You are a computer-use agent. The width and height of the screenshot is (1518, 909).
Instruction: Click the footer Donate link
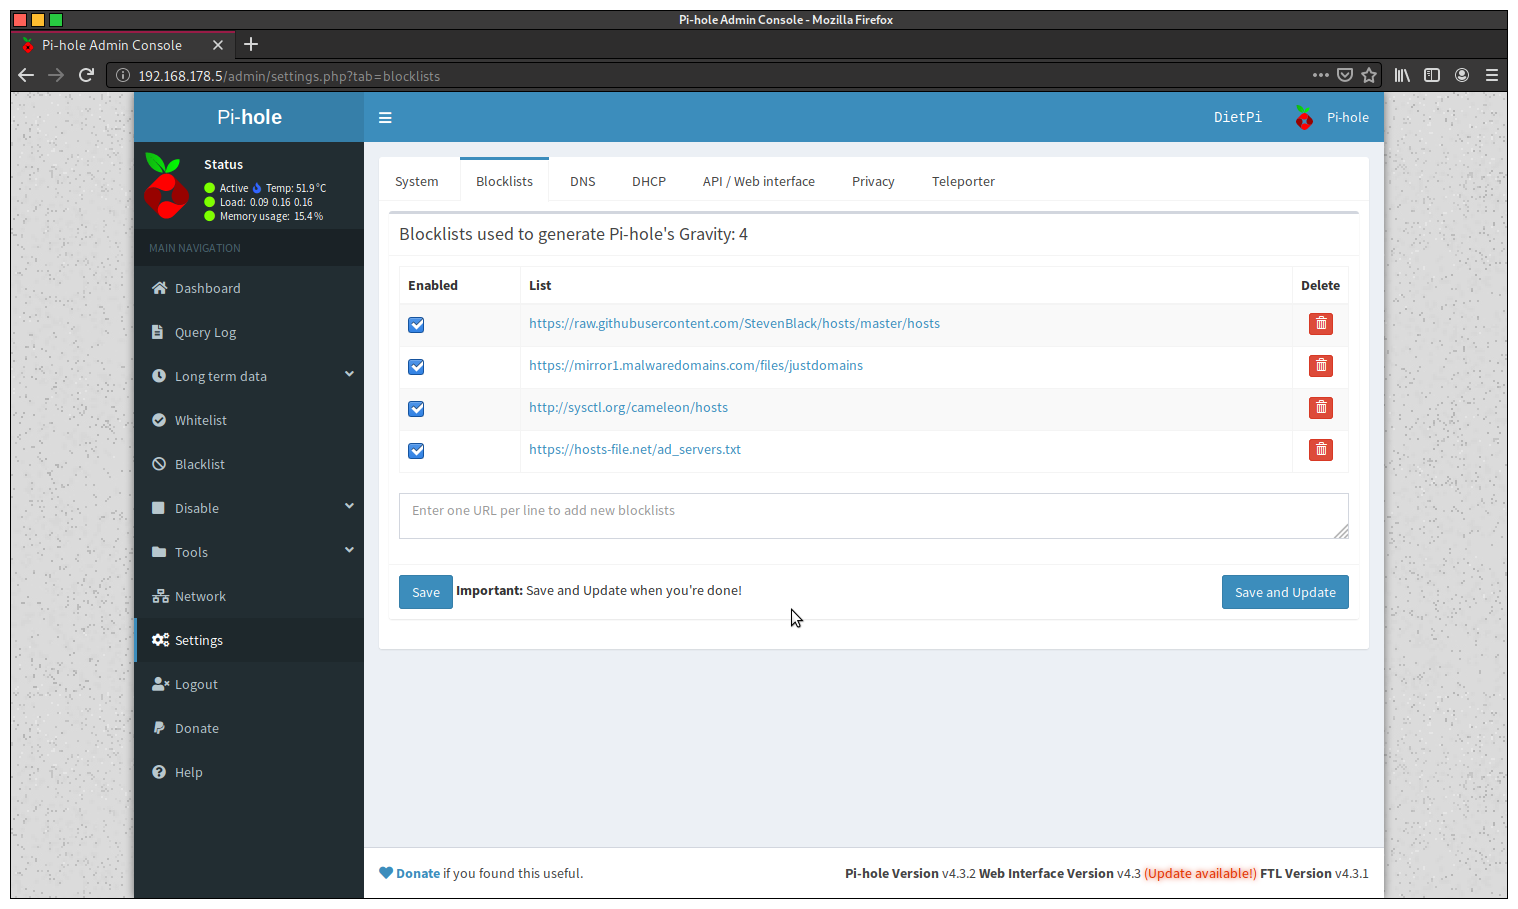coord(417,873)
